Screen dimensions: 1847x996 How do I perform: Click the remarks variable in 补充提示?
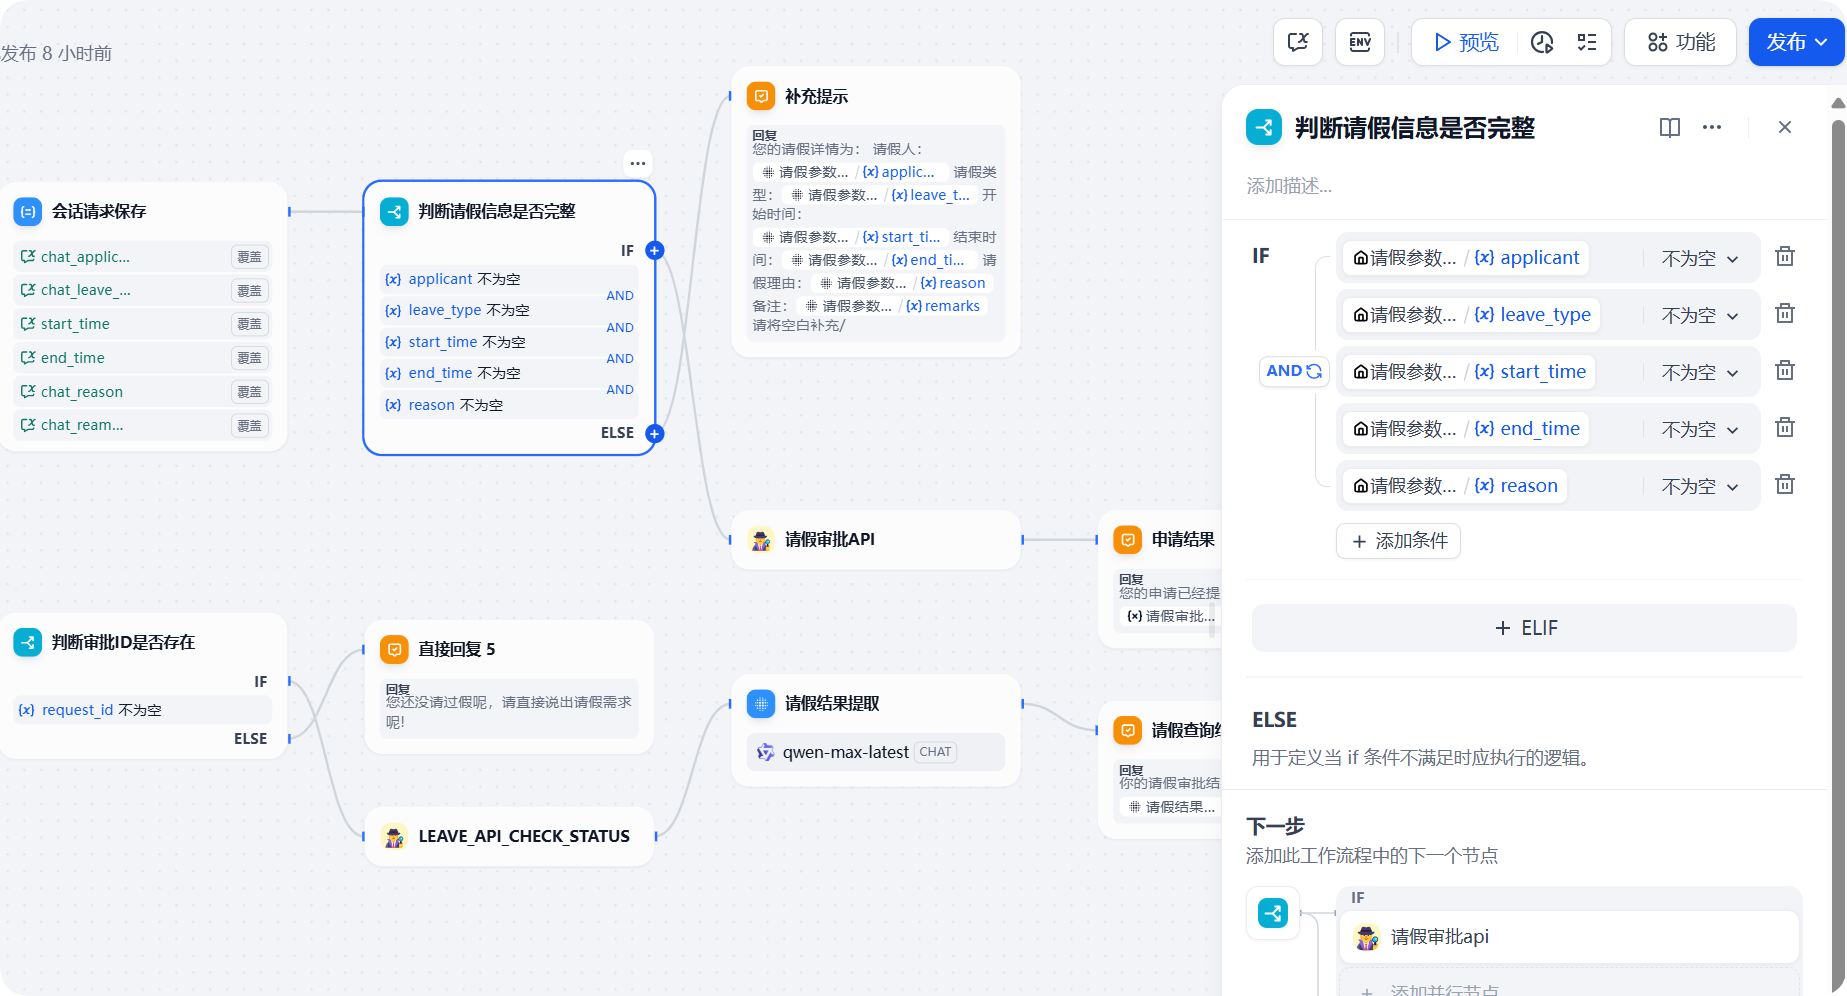pyautogui.click(x=943, y=307)
